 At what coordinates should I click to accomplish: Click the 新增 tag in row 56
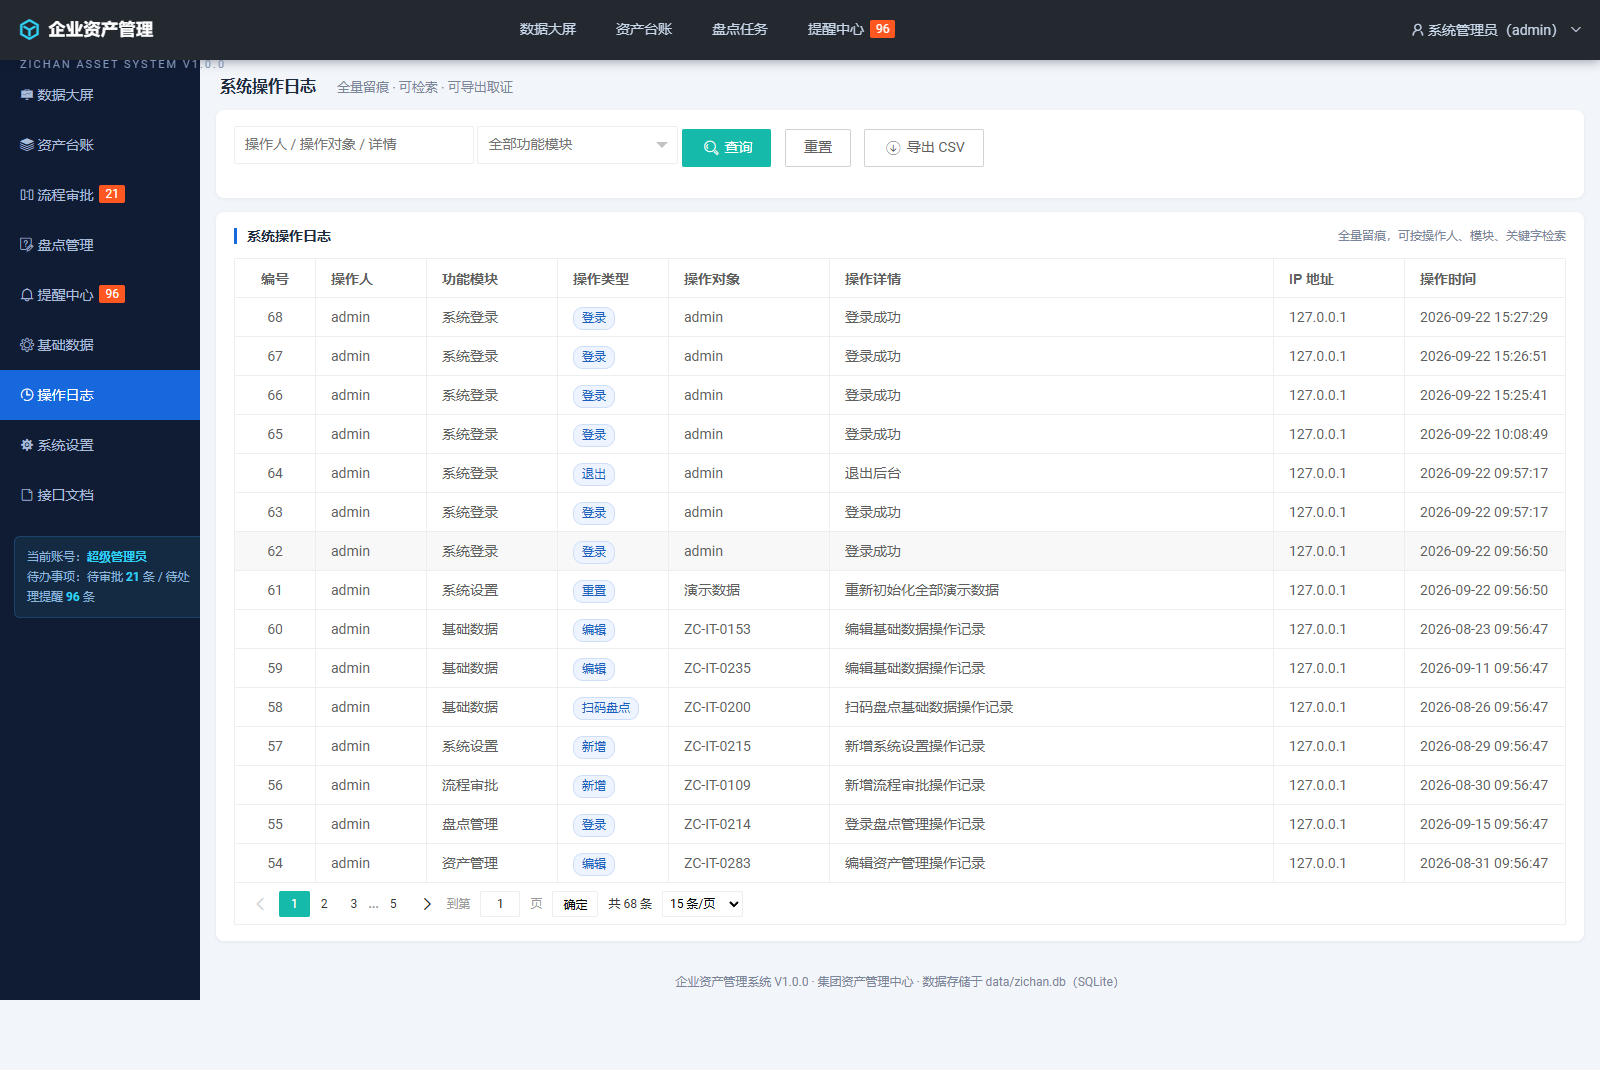click(x=594, y=786)
